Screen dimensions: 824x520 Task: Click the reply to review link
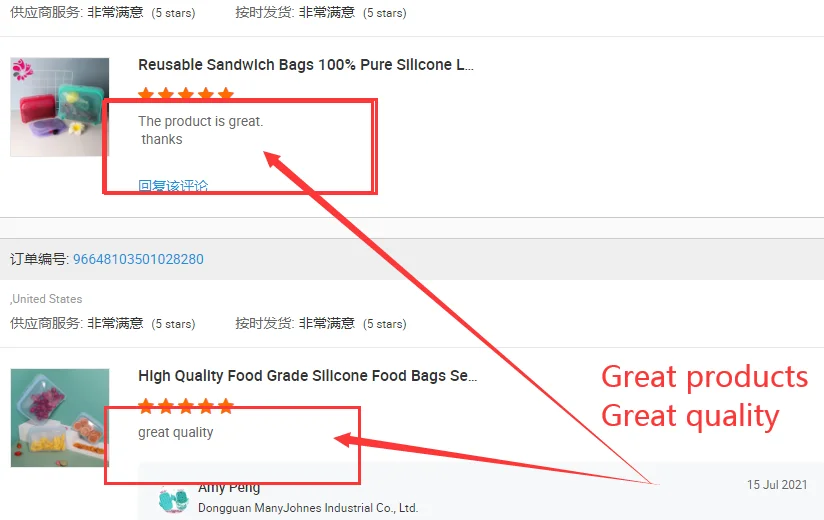coord(173,185)
